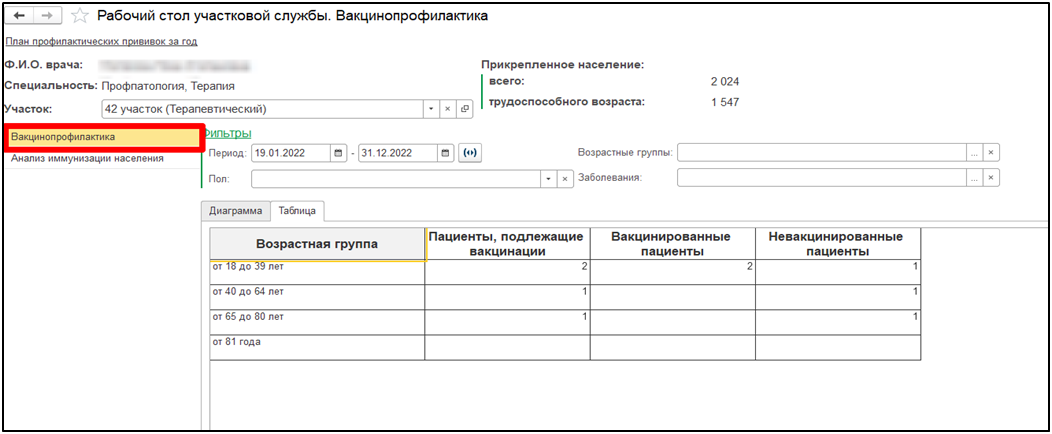This screenshot has height=434, width=1052.
Task: Open calendar for period start date
Action: pyautogui.click(x=339, y=153)
